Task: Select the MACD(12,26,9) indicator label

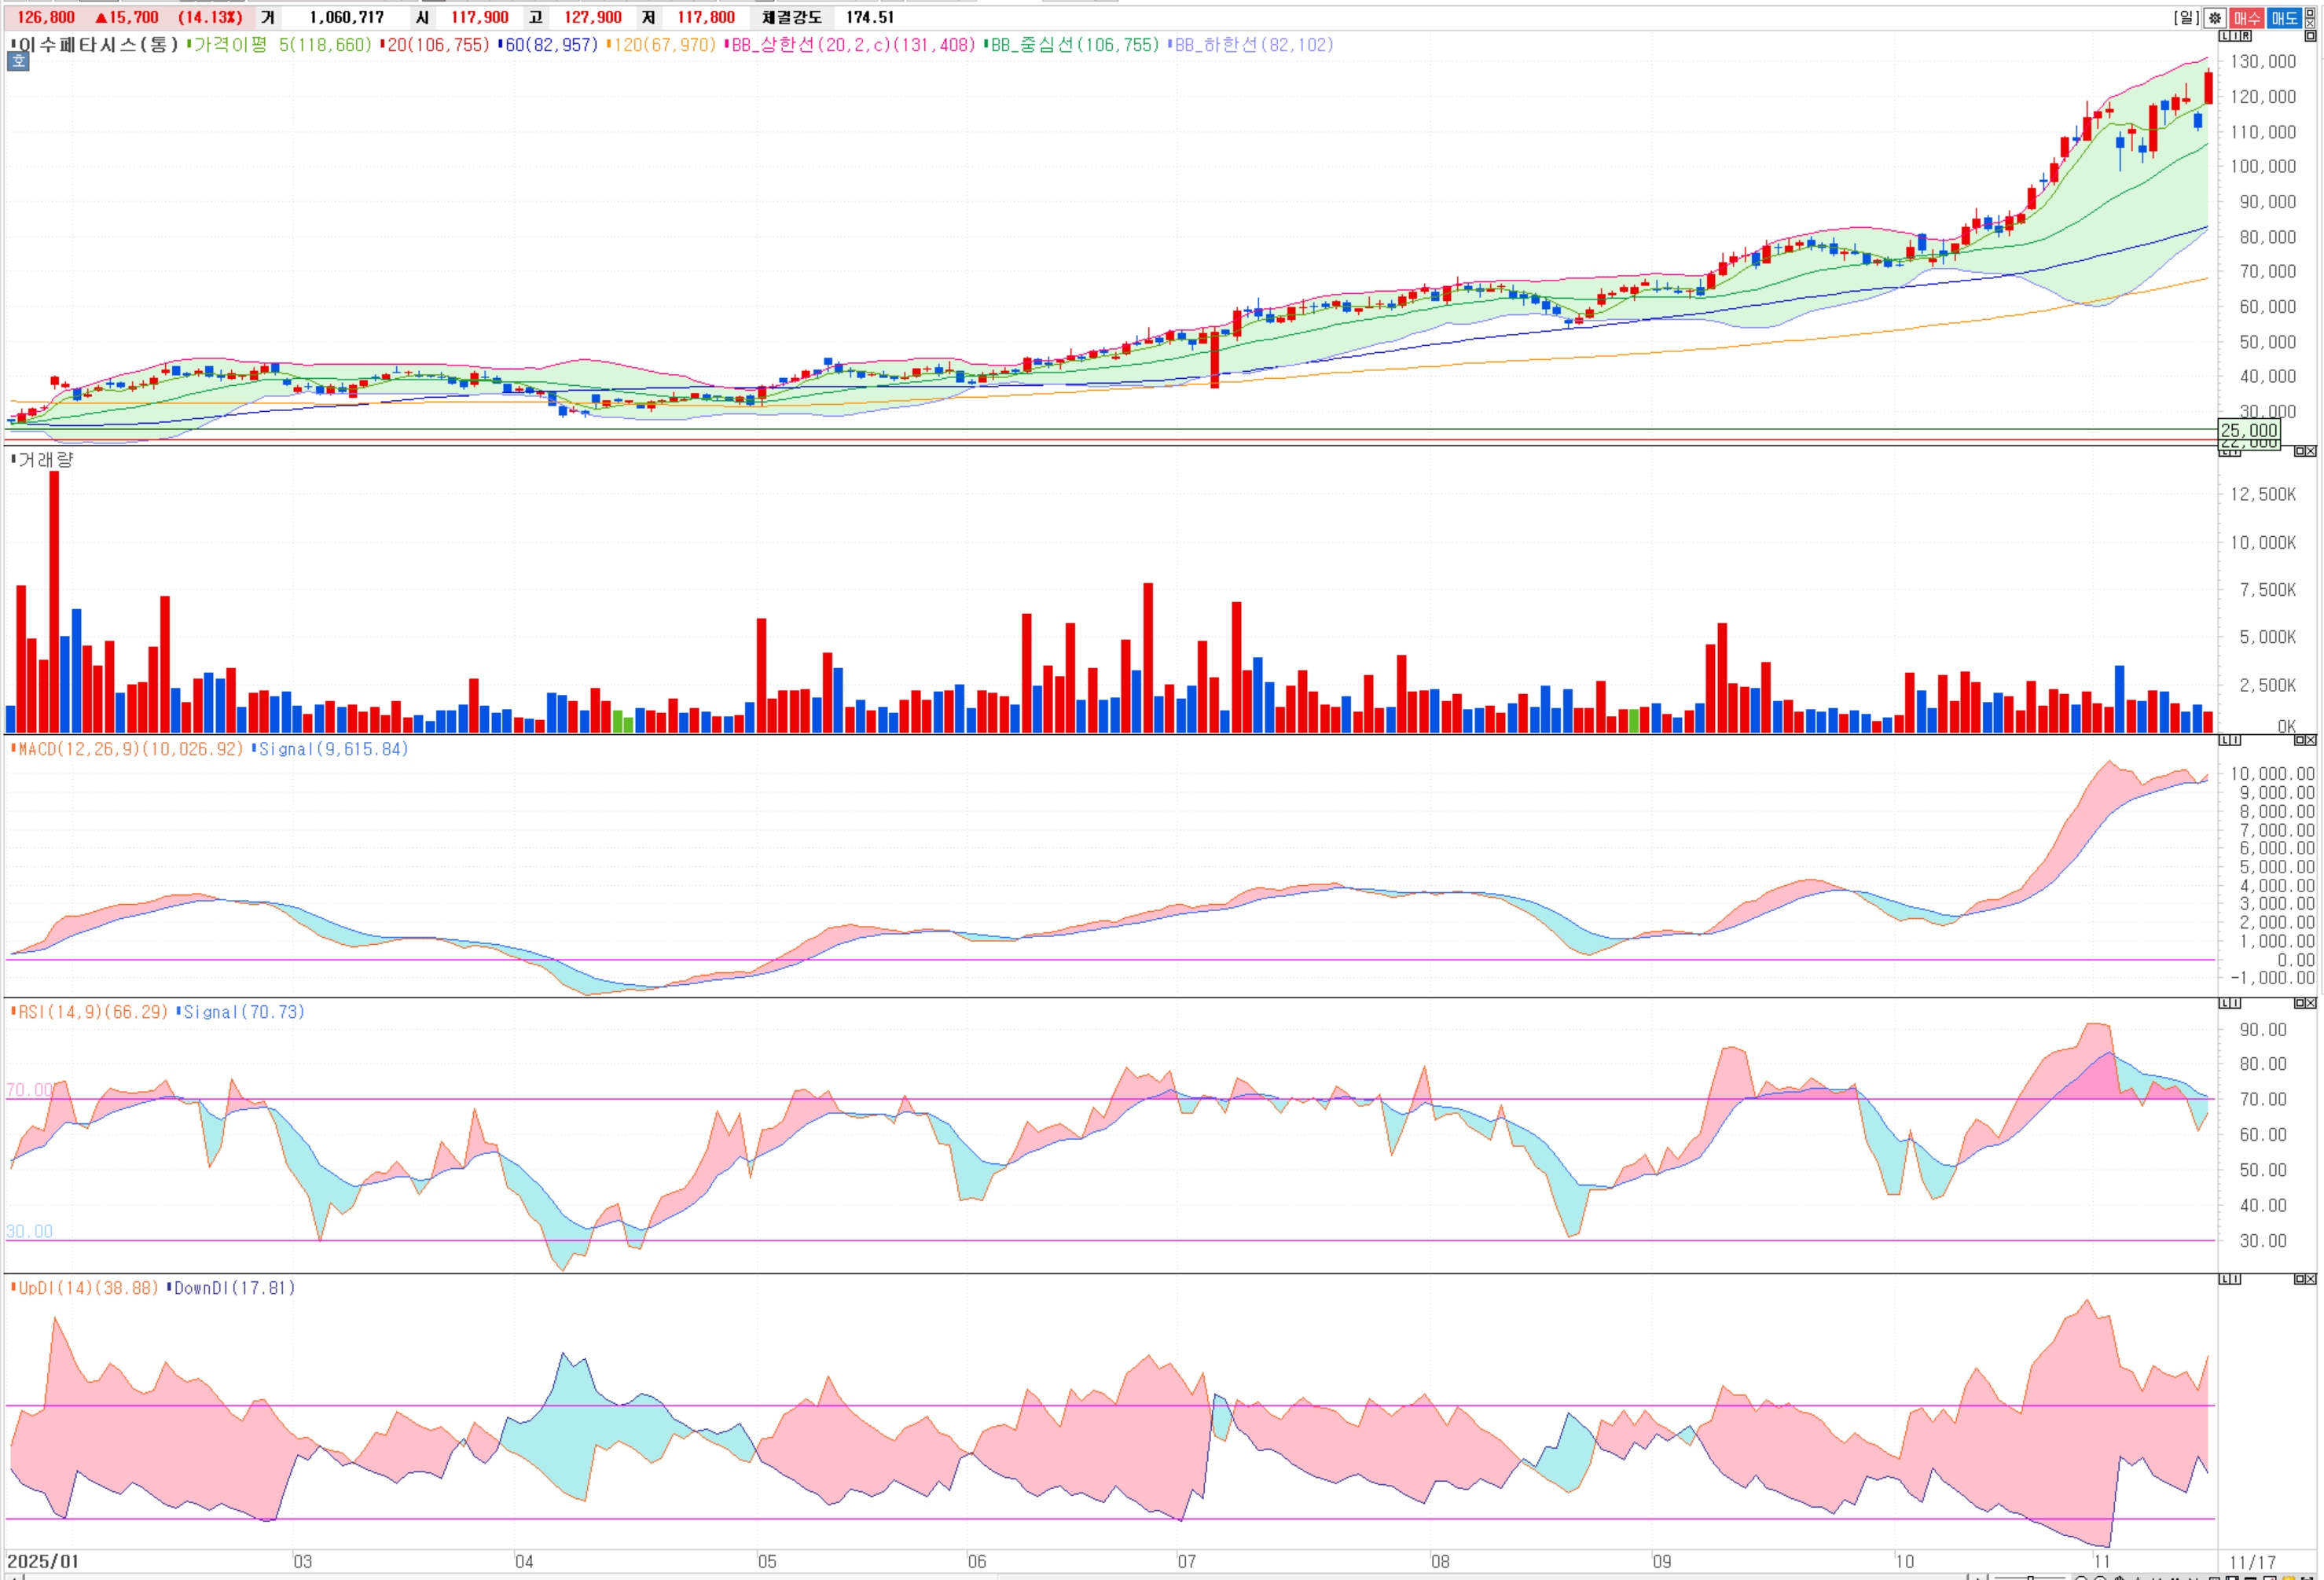Action: click(x=130, y=749)
